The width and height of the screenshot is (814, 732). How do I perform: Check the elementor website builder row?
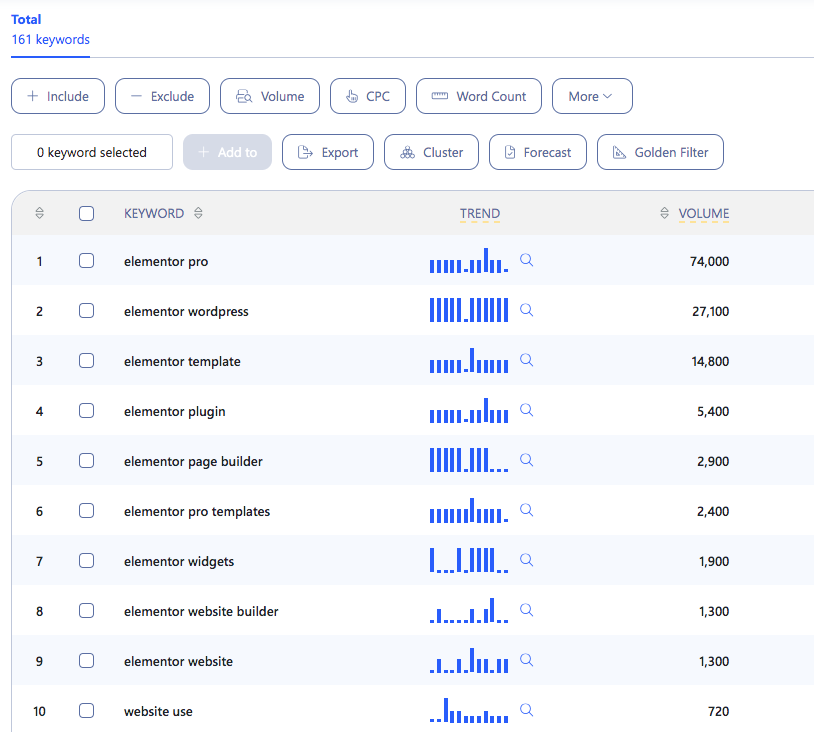(87, 611)
